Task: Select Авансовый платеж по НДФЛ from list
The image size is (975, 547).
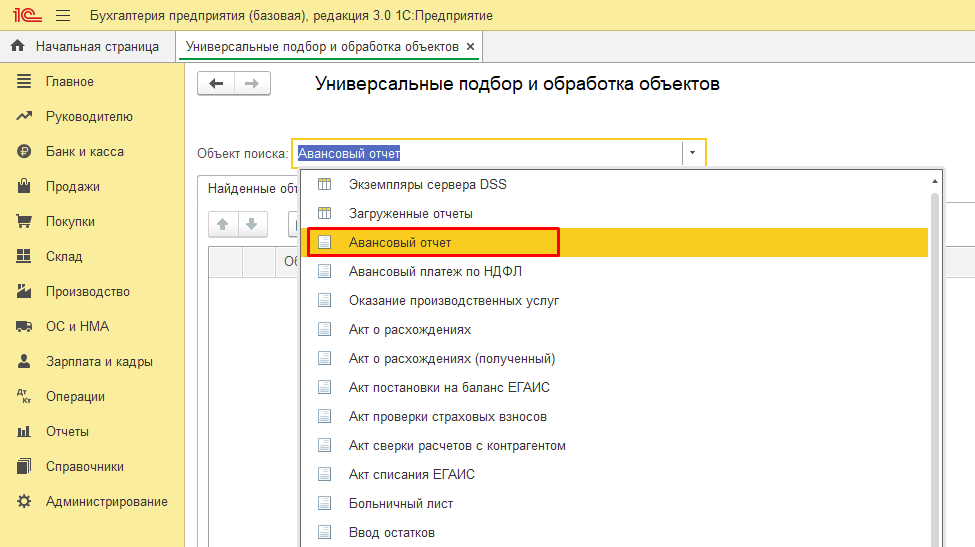Action: click(435, 271)
